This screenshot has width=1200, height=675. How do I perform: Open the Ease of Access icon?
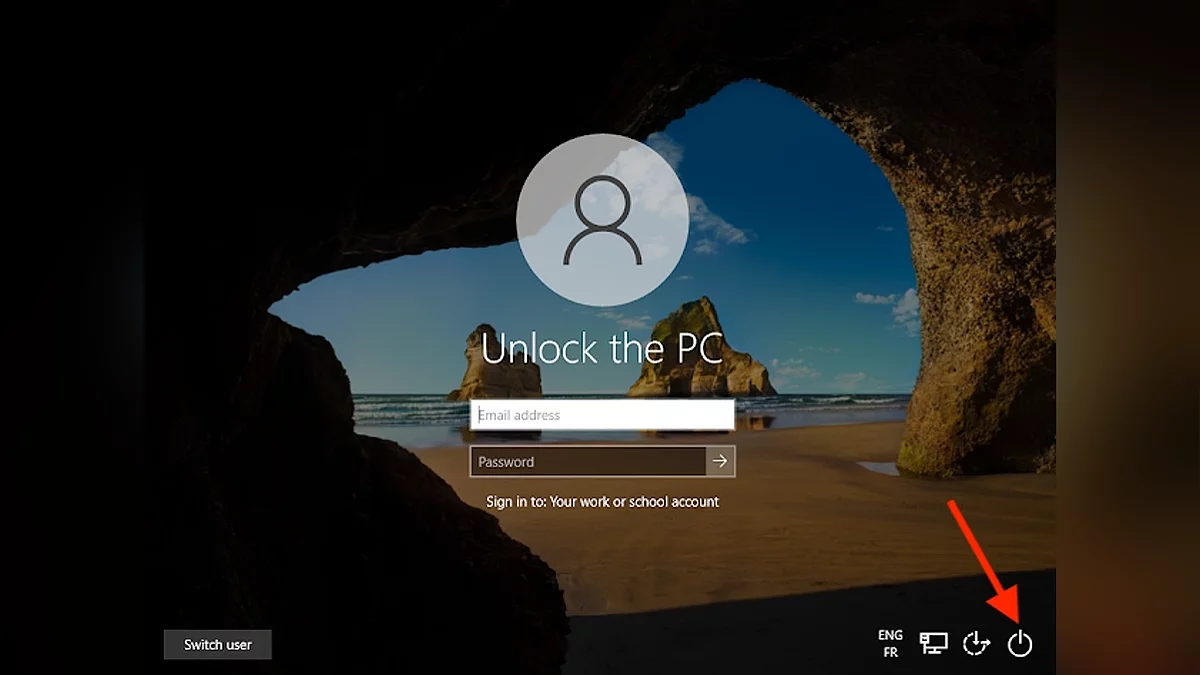[x=976, y=644]
